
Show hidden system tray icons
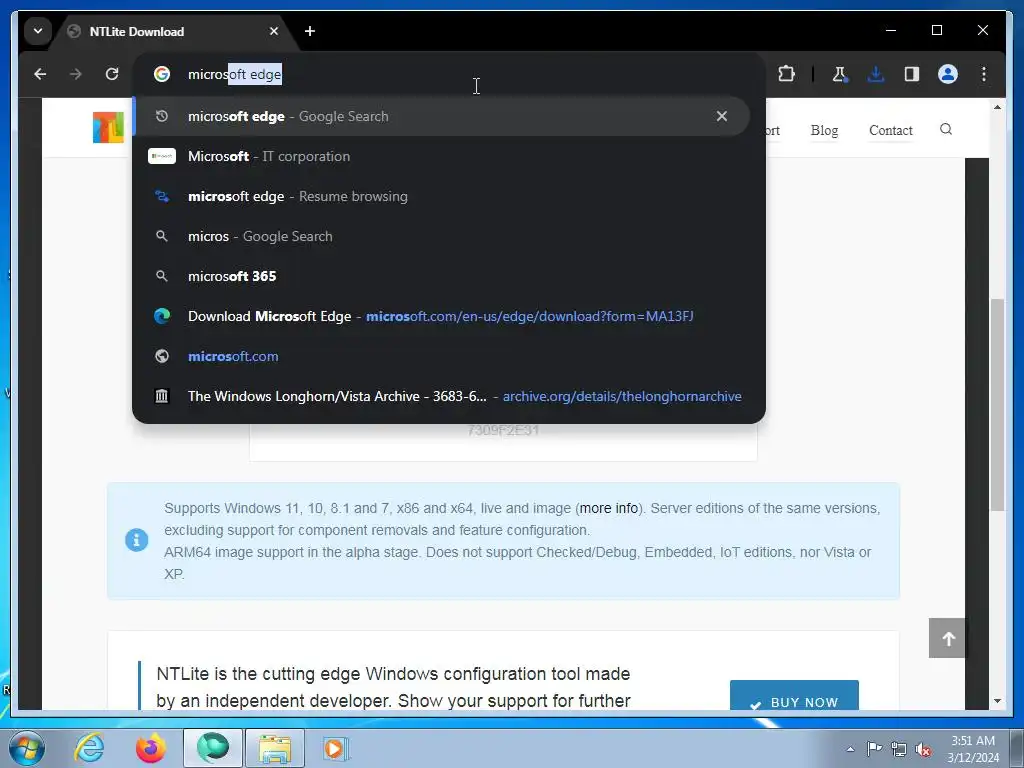(850, 749)
